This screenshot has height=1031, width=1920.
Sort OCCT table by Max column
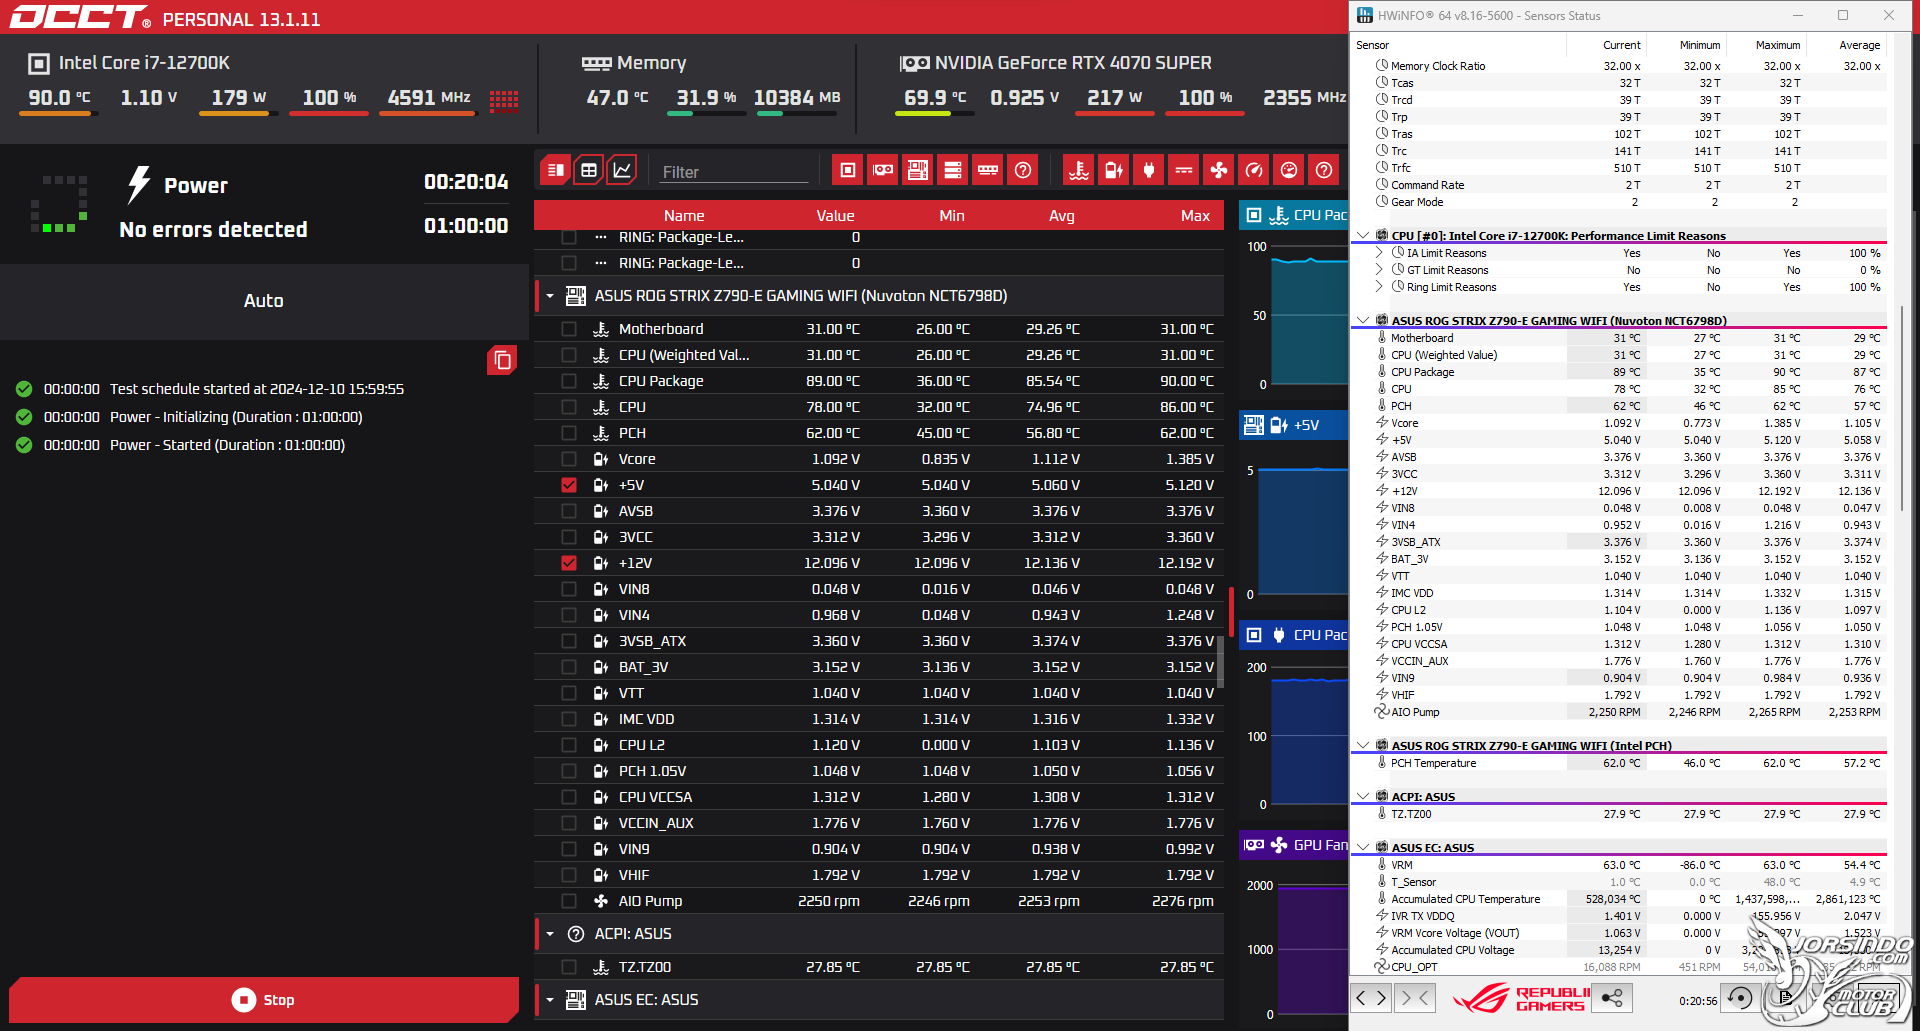1195,216
